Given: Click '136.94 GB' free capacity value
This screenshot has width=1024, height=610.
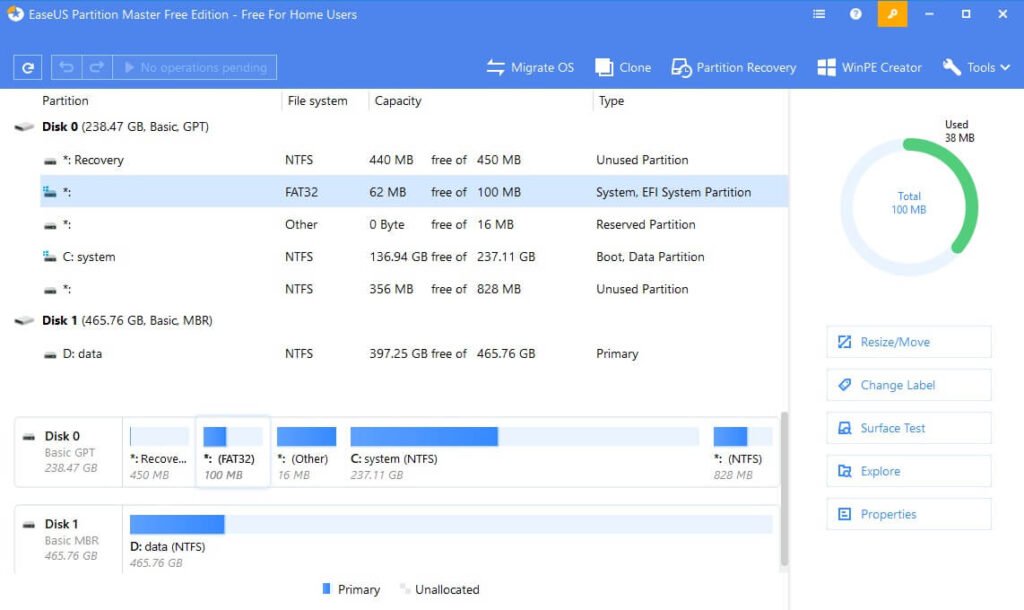Looking at the screenshot, I should [x=398, y=257].
